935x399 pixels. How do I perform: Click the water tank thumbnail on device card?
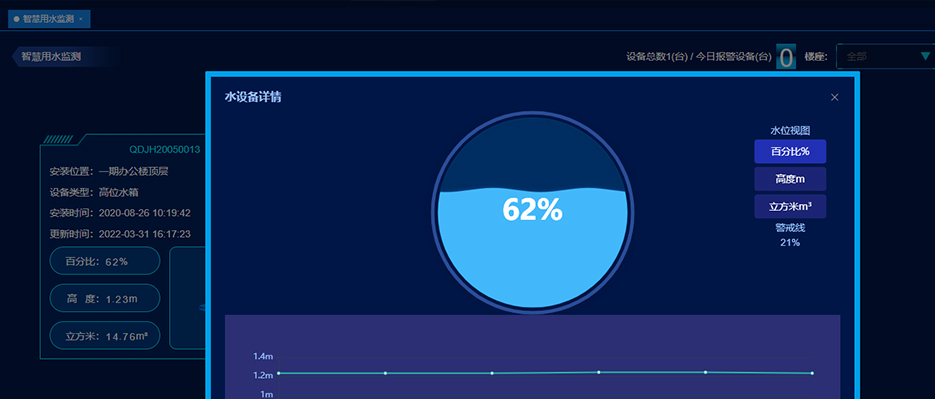point(188,298)
